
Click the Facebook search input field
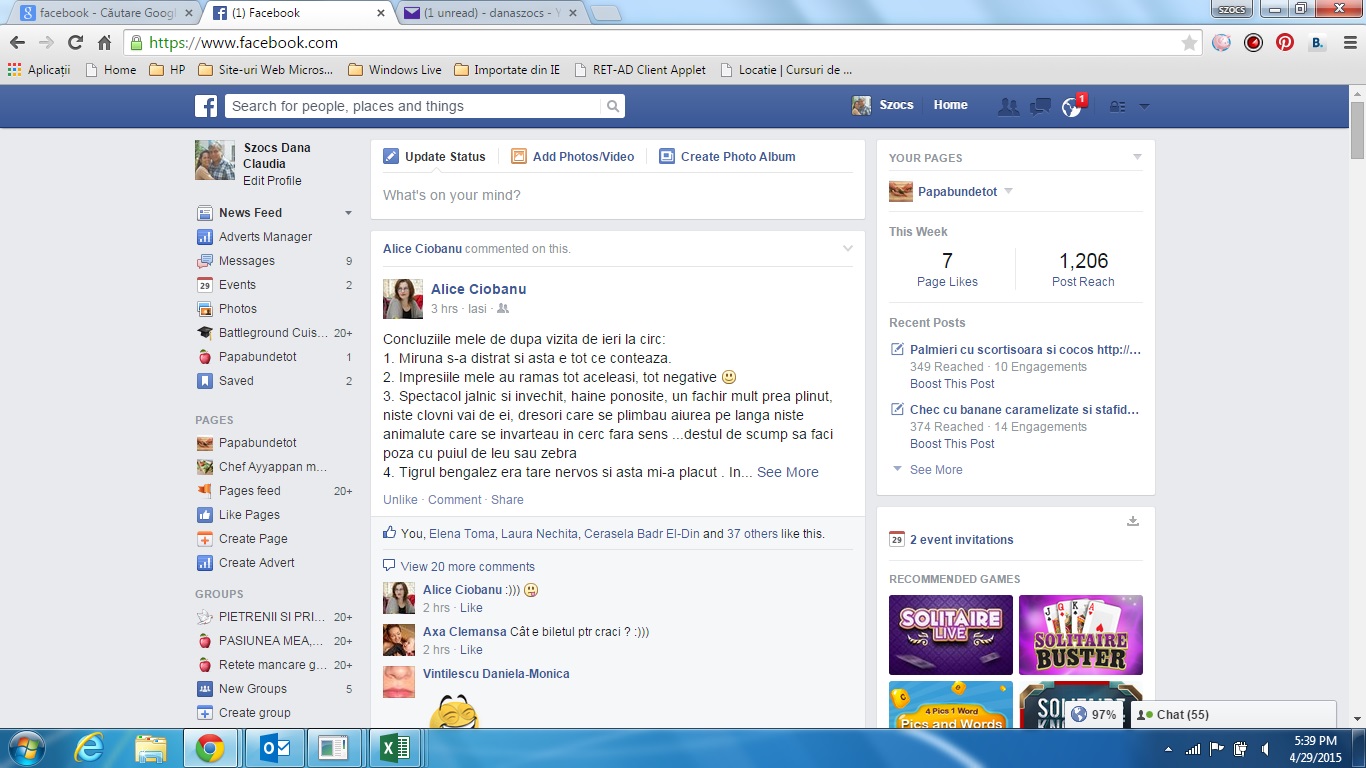coord(414,106)
